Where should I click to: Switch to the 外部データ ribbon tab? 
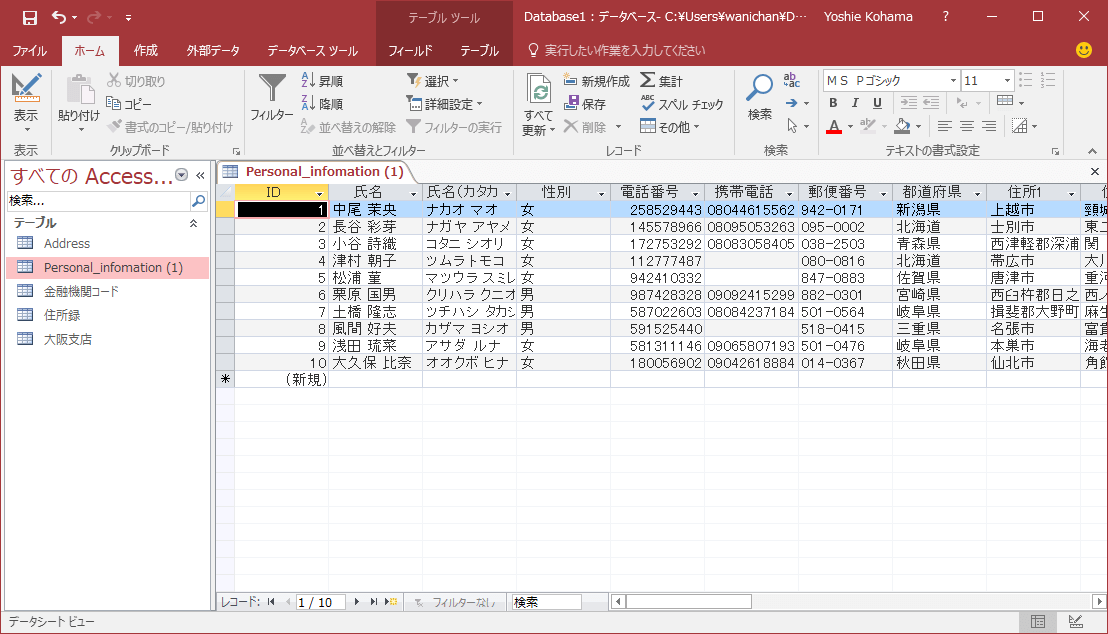[x=213, y=50]
